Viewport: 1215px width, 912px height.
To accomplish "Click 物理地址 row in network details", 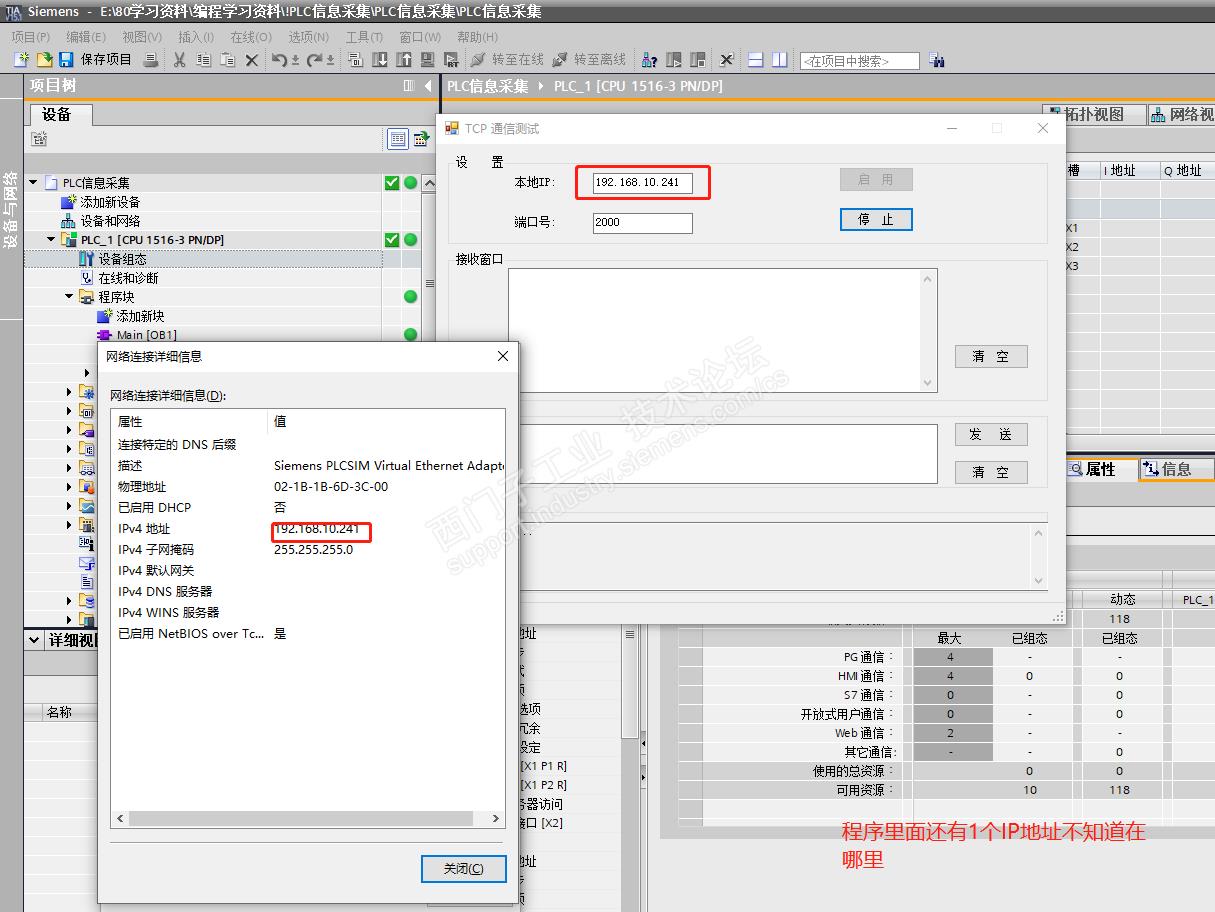I will coord(308,487).
